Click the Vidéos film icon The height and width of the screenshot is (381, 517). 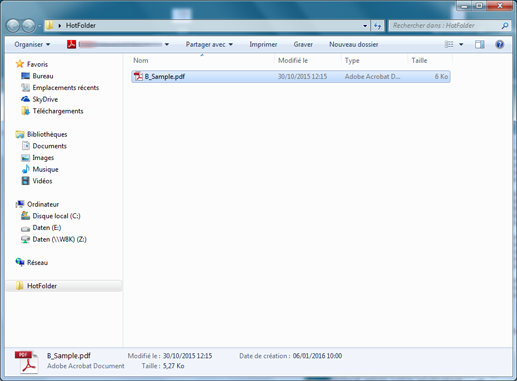pos(25,181)
